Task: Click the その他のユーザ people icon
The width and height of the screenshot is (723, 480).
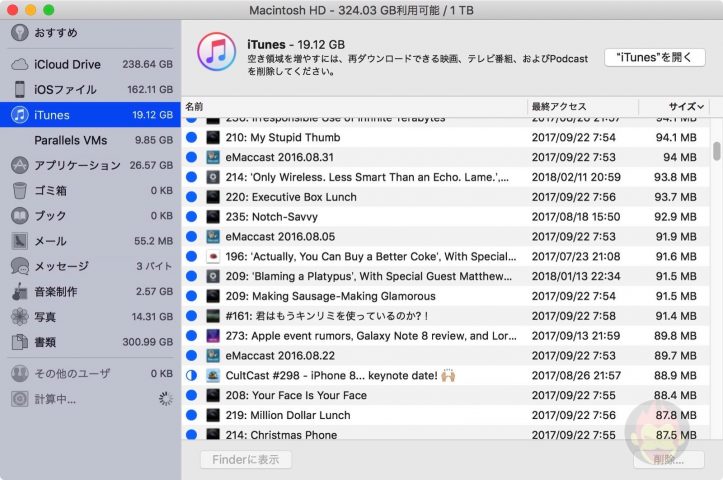Action: [x=19, y=373]
